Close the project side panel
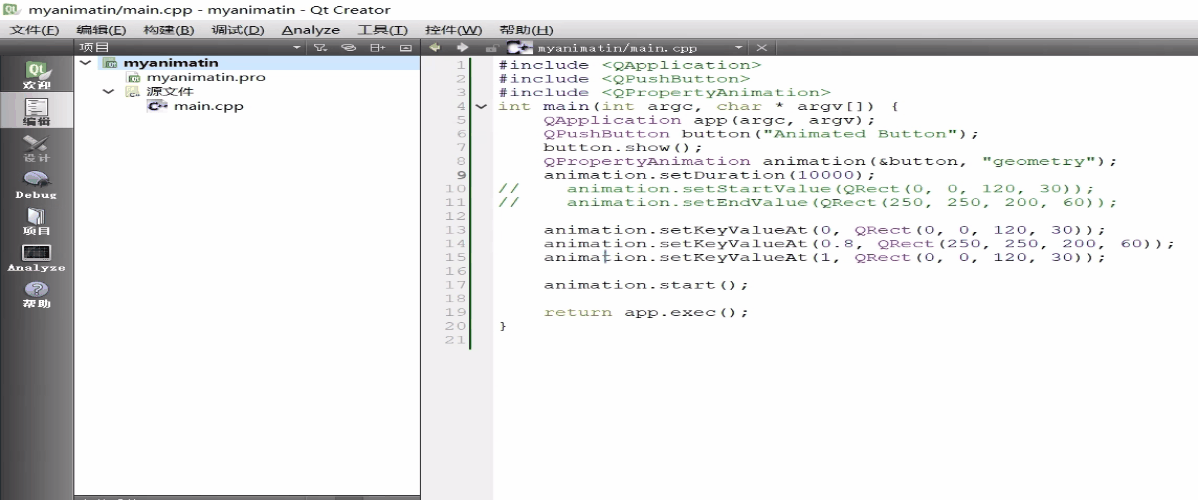This screenshot has height=500, width=1198. pyautogui.click(x=406, y=47)
